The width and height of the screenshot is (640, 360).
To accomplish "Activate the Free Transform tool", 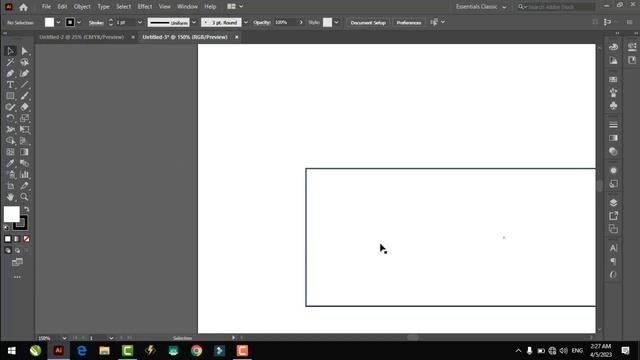I will (x=24, y=129).
